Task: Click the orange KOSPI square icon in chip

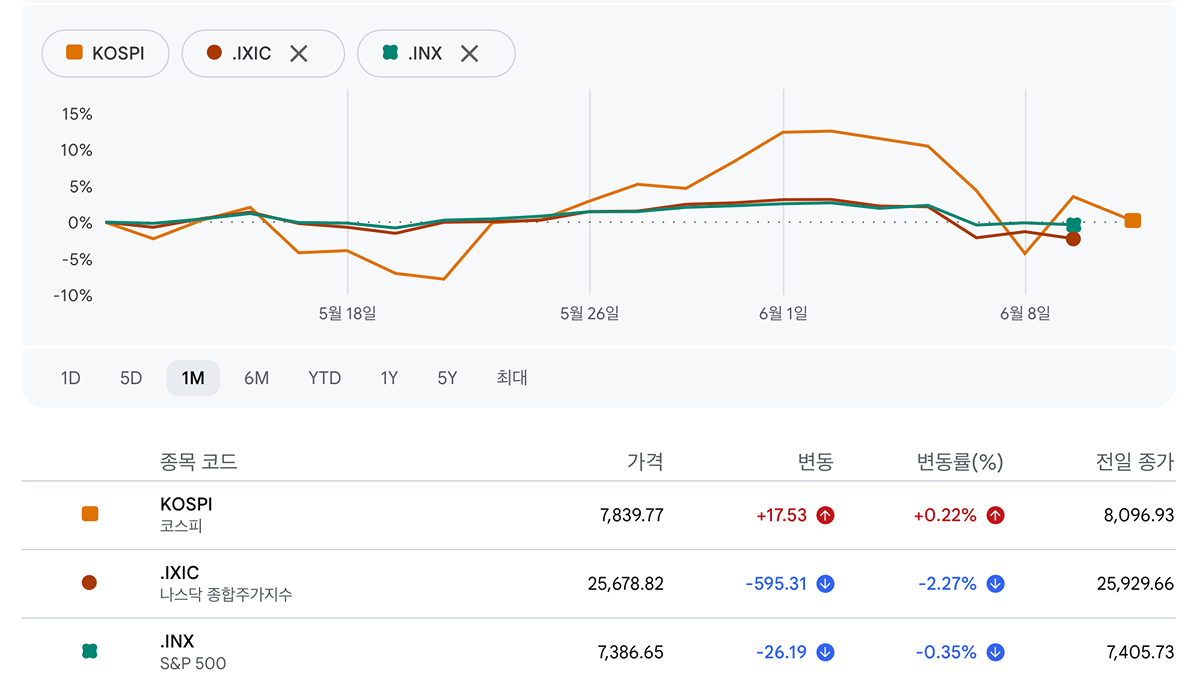Action: (x=74, y=54)
